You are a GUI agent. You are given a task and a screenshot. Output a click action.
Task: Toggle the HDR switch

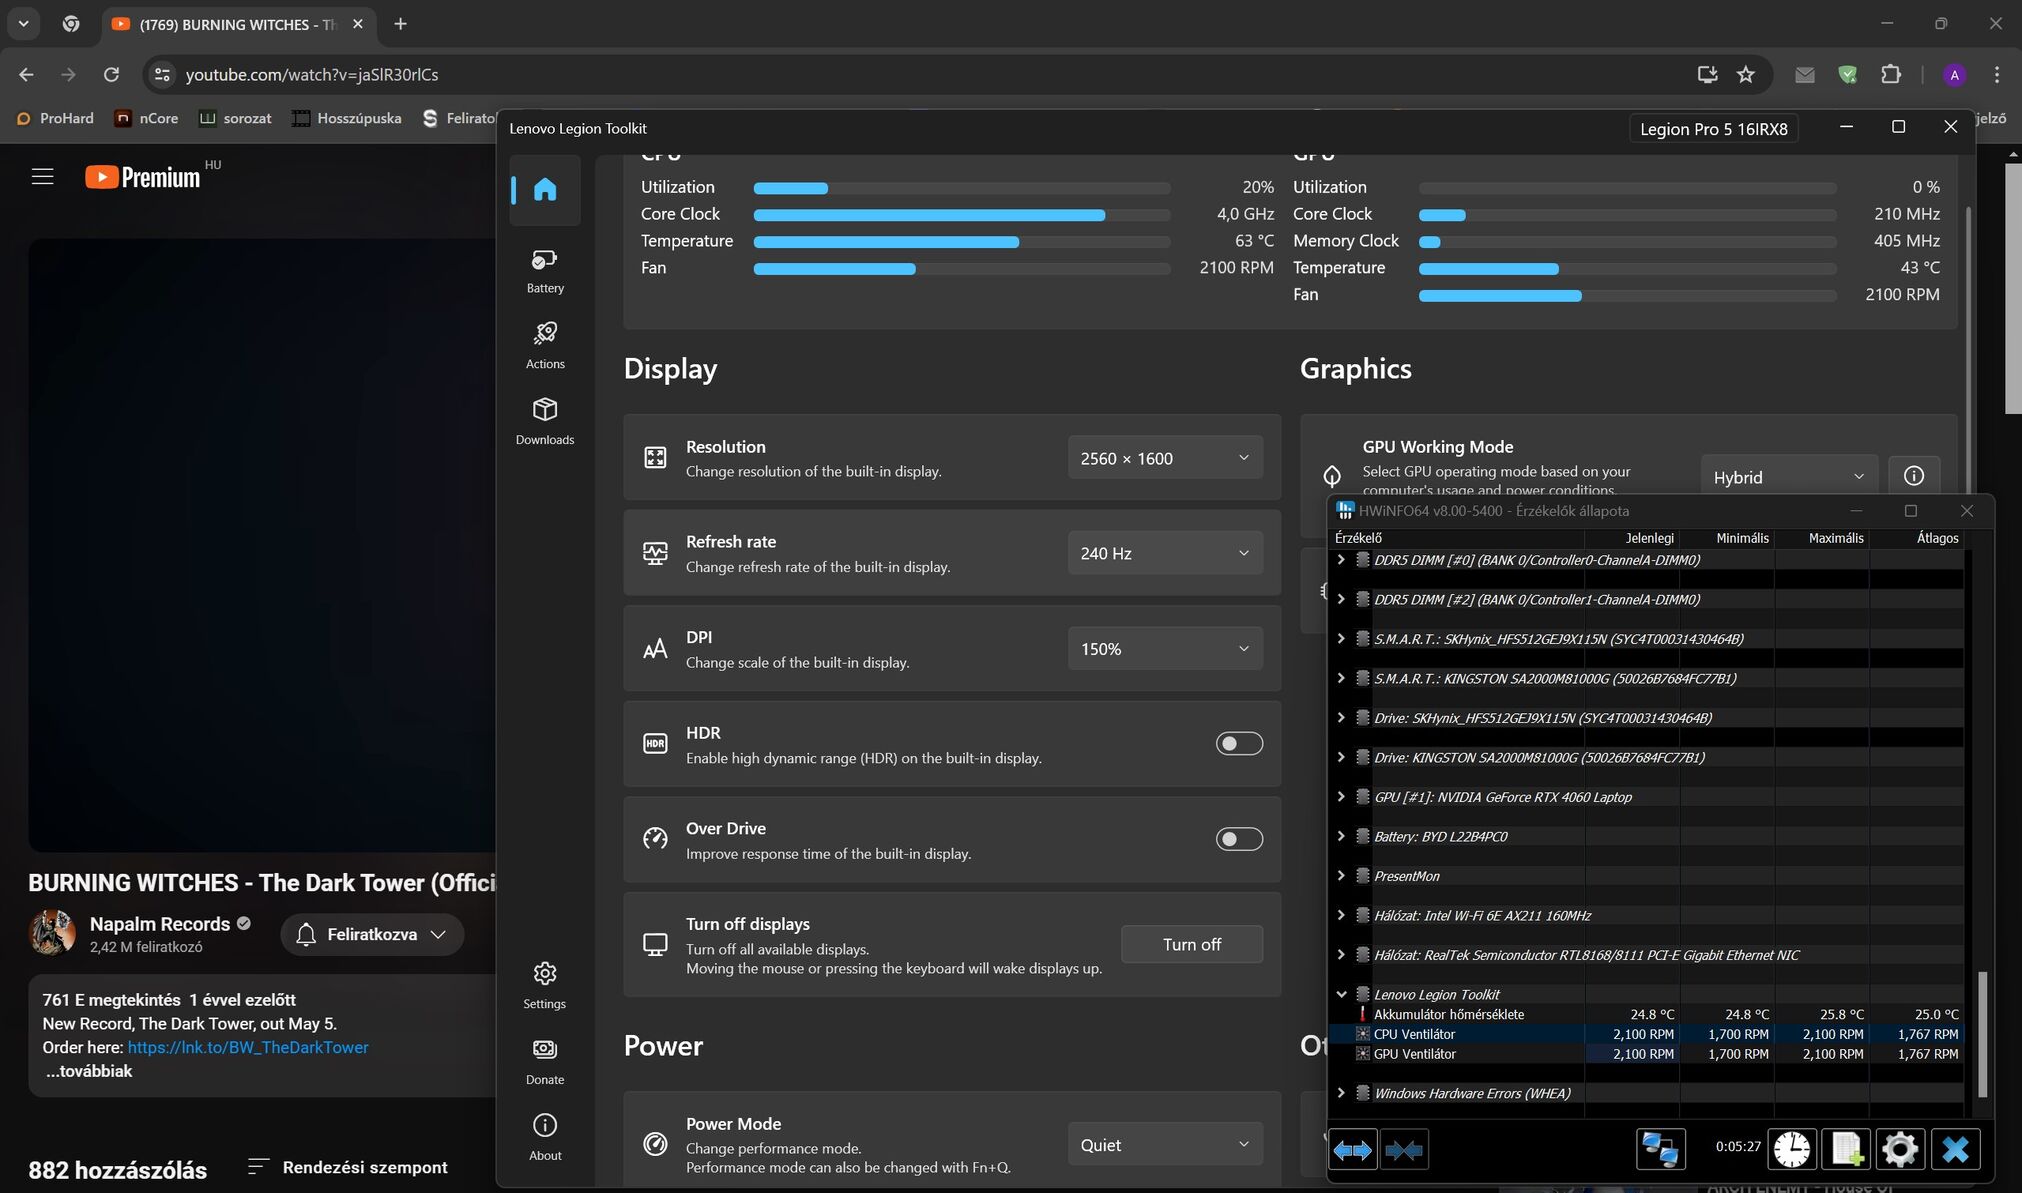click(1239, 743)
